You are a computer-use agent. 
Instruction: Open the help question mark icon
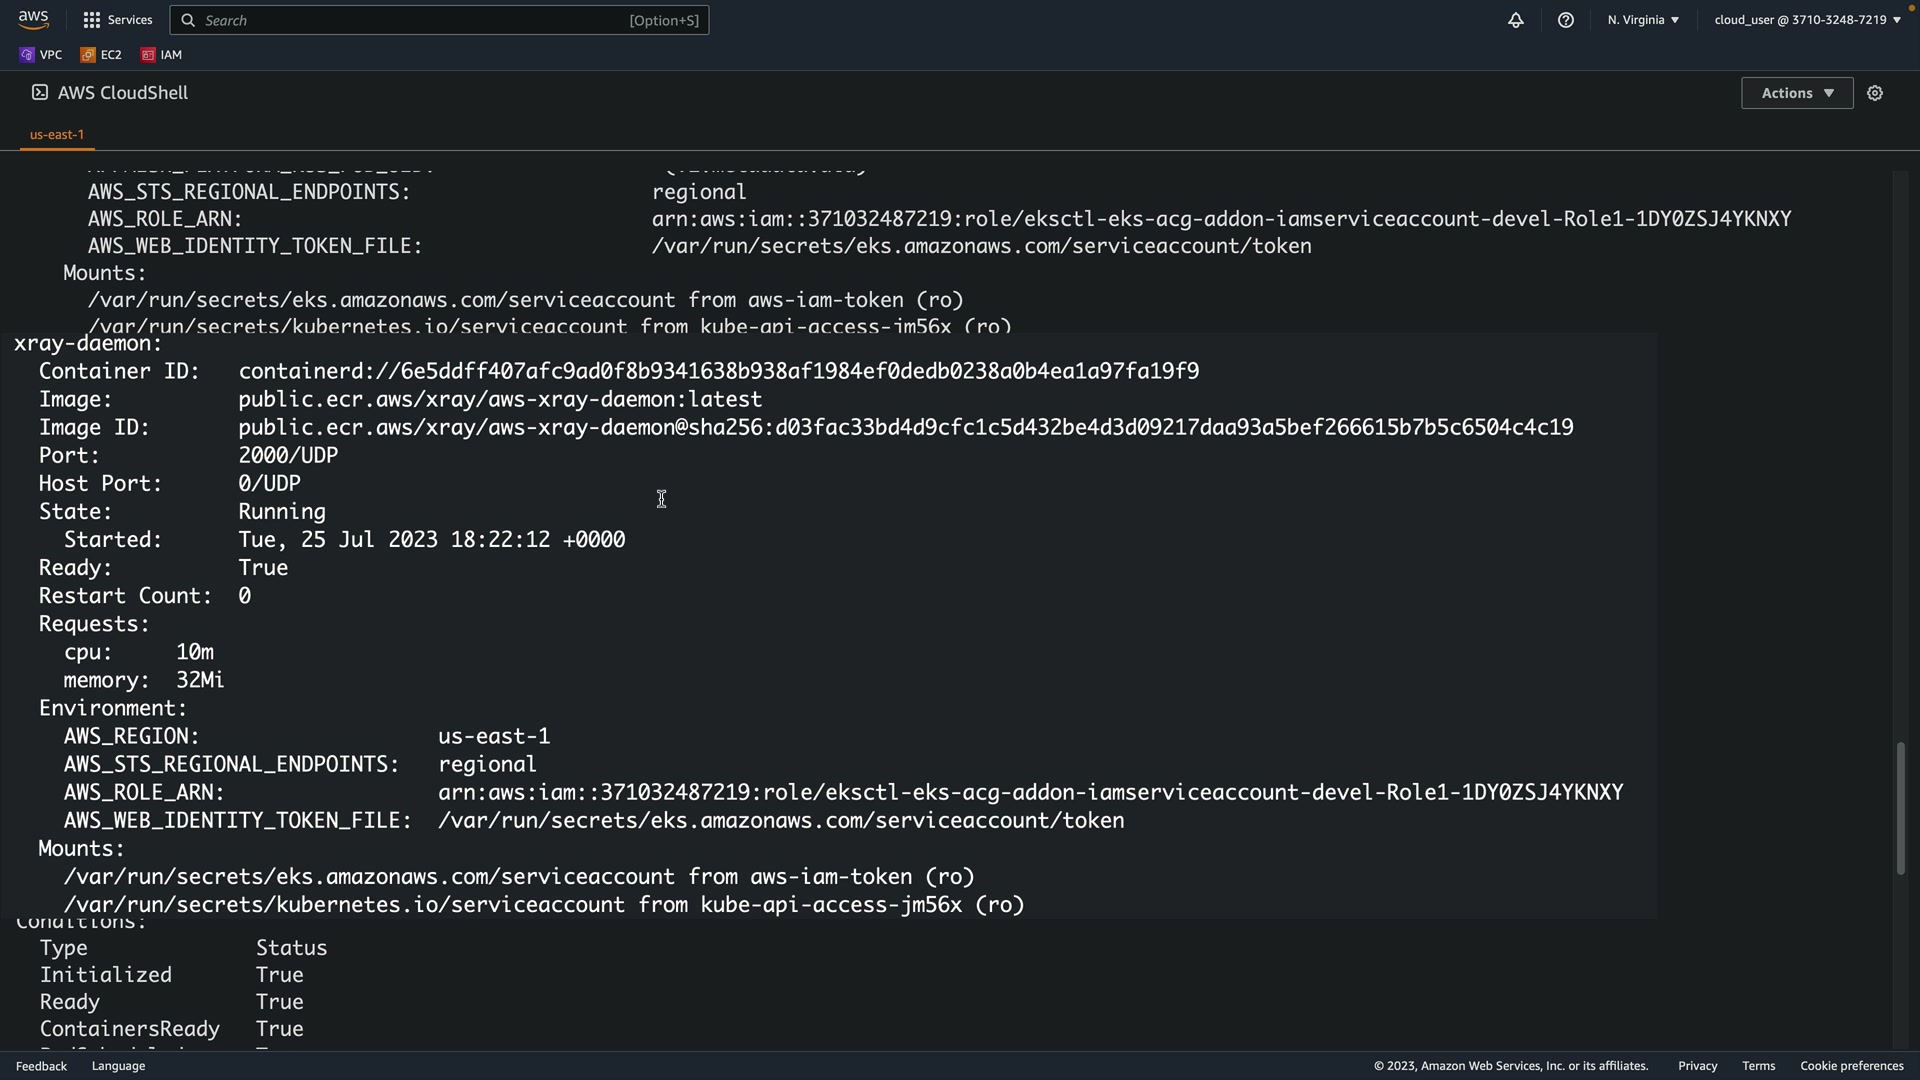click(x=1566, y=20)
